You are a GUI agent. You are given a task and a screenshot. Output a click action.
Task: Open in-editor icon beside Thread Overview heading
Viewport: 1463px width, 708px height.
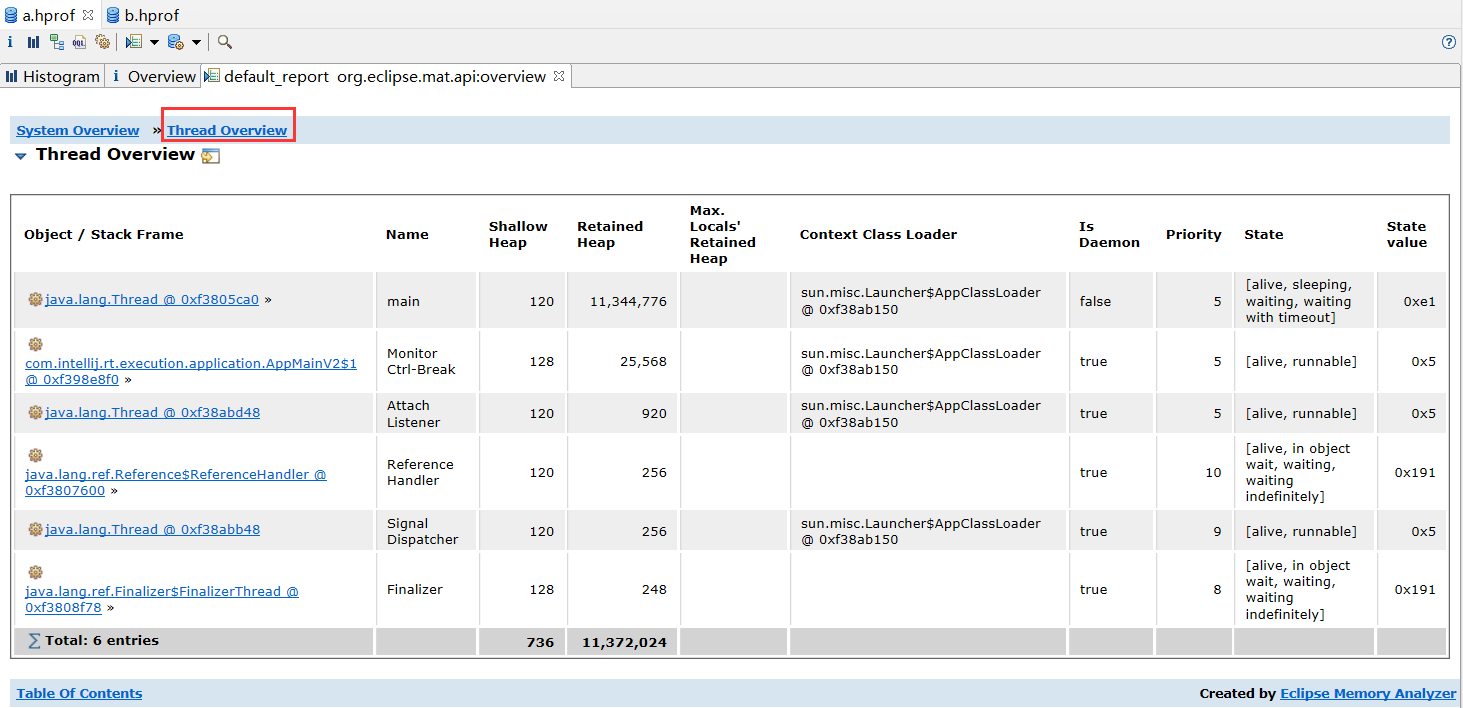coord(210,156)
